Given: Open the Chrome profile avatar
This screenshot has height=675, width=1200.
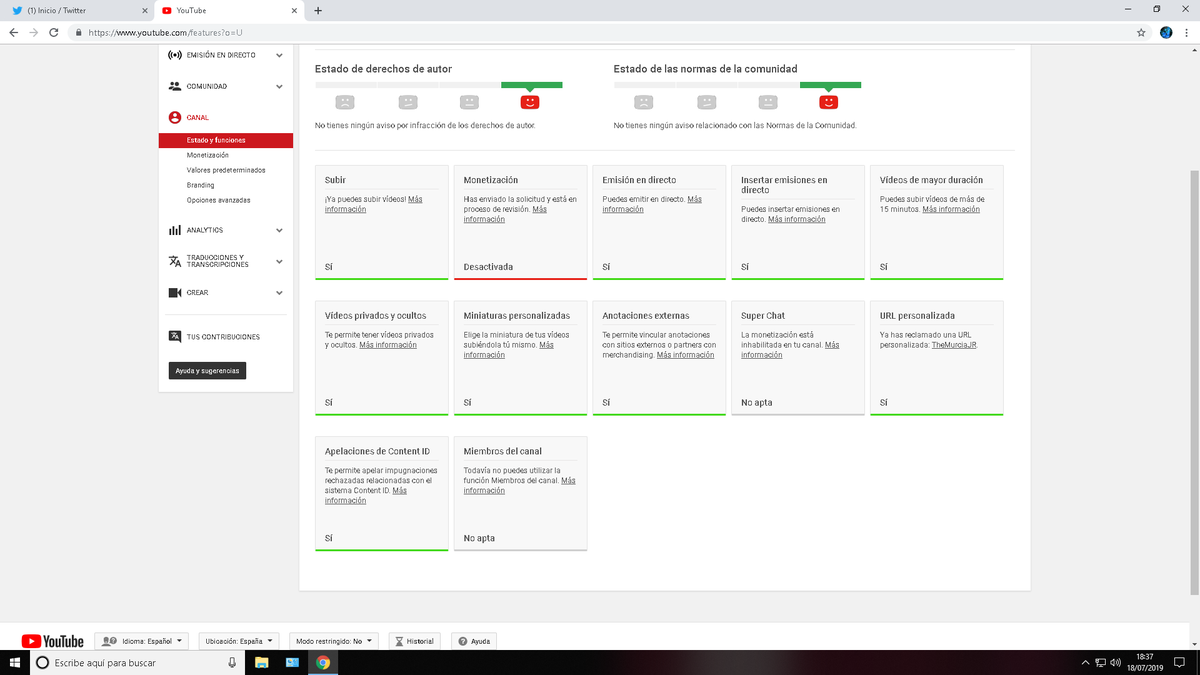Looking at the screenshot, I should (x=1166, y=32).
